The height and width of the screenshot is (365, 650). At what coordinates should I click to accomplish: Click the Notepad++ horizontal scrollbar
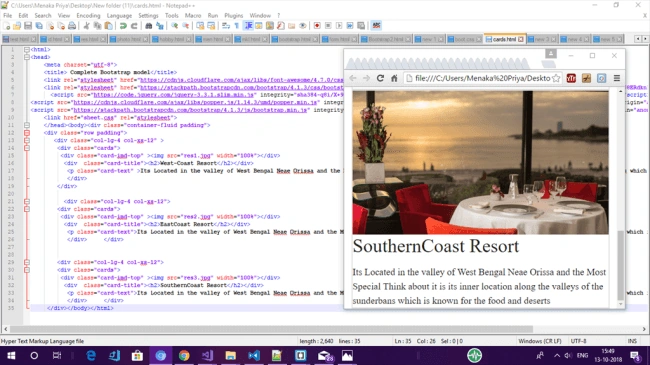[x=271, y=329]
